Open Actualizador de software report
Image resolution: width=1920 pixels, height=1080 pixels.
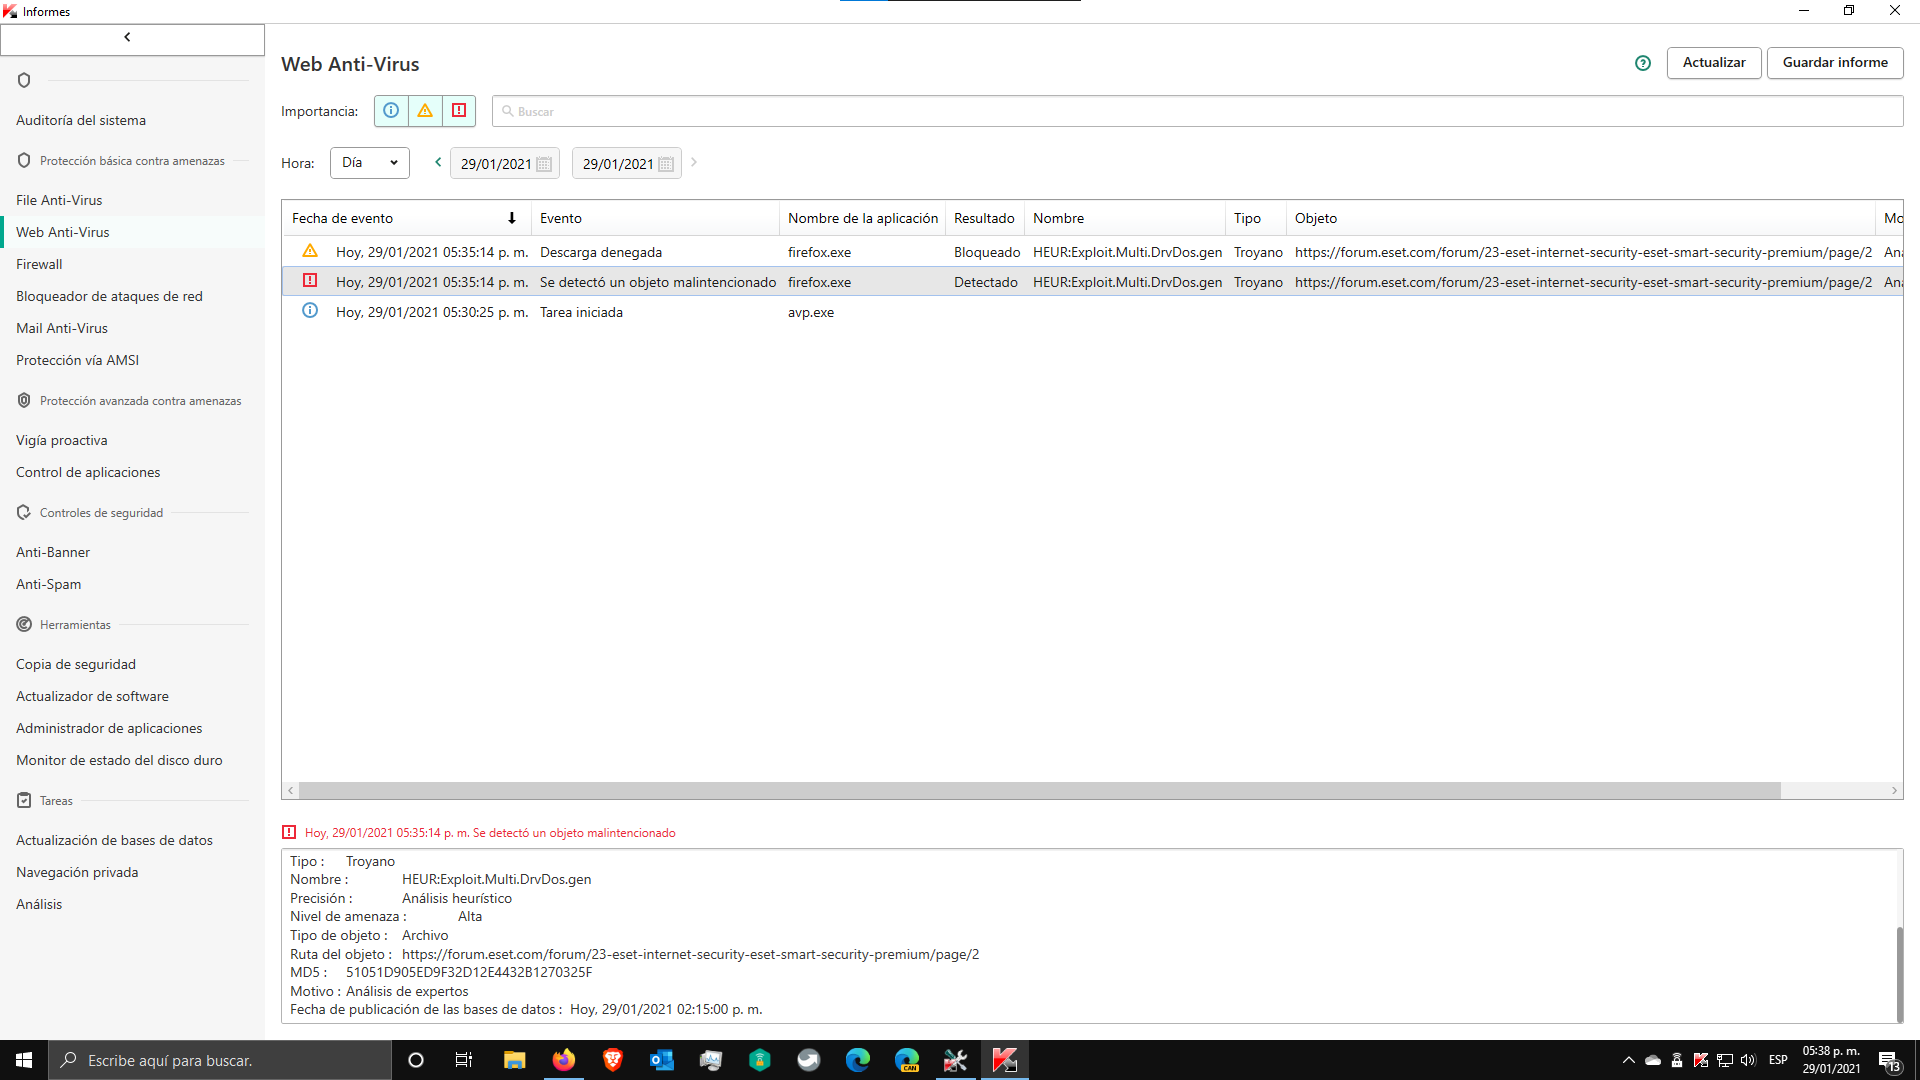pyautogui.click(x=92, y=696)
